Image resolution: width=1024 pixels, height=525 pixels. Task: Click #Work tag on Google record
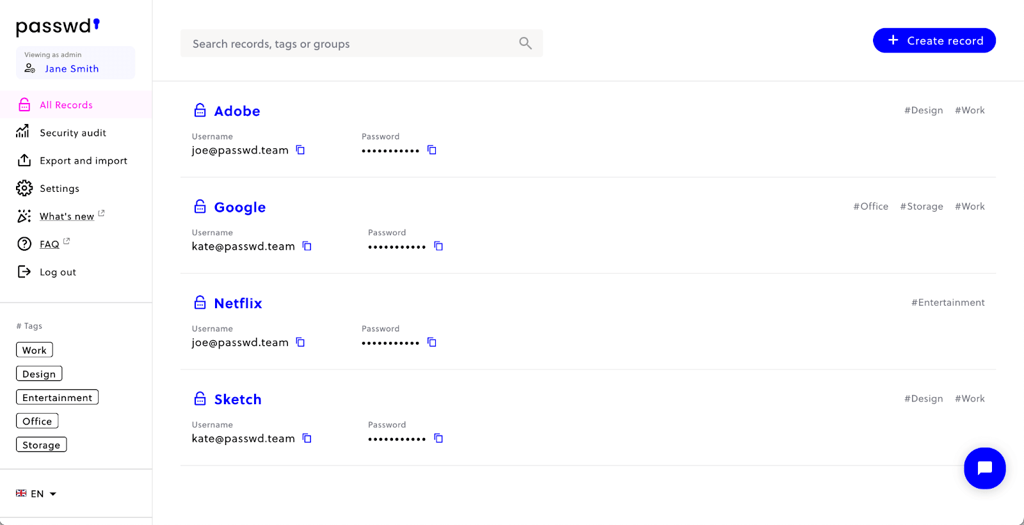coord(970,206)
